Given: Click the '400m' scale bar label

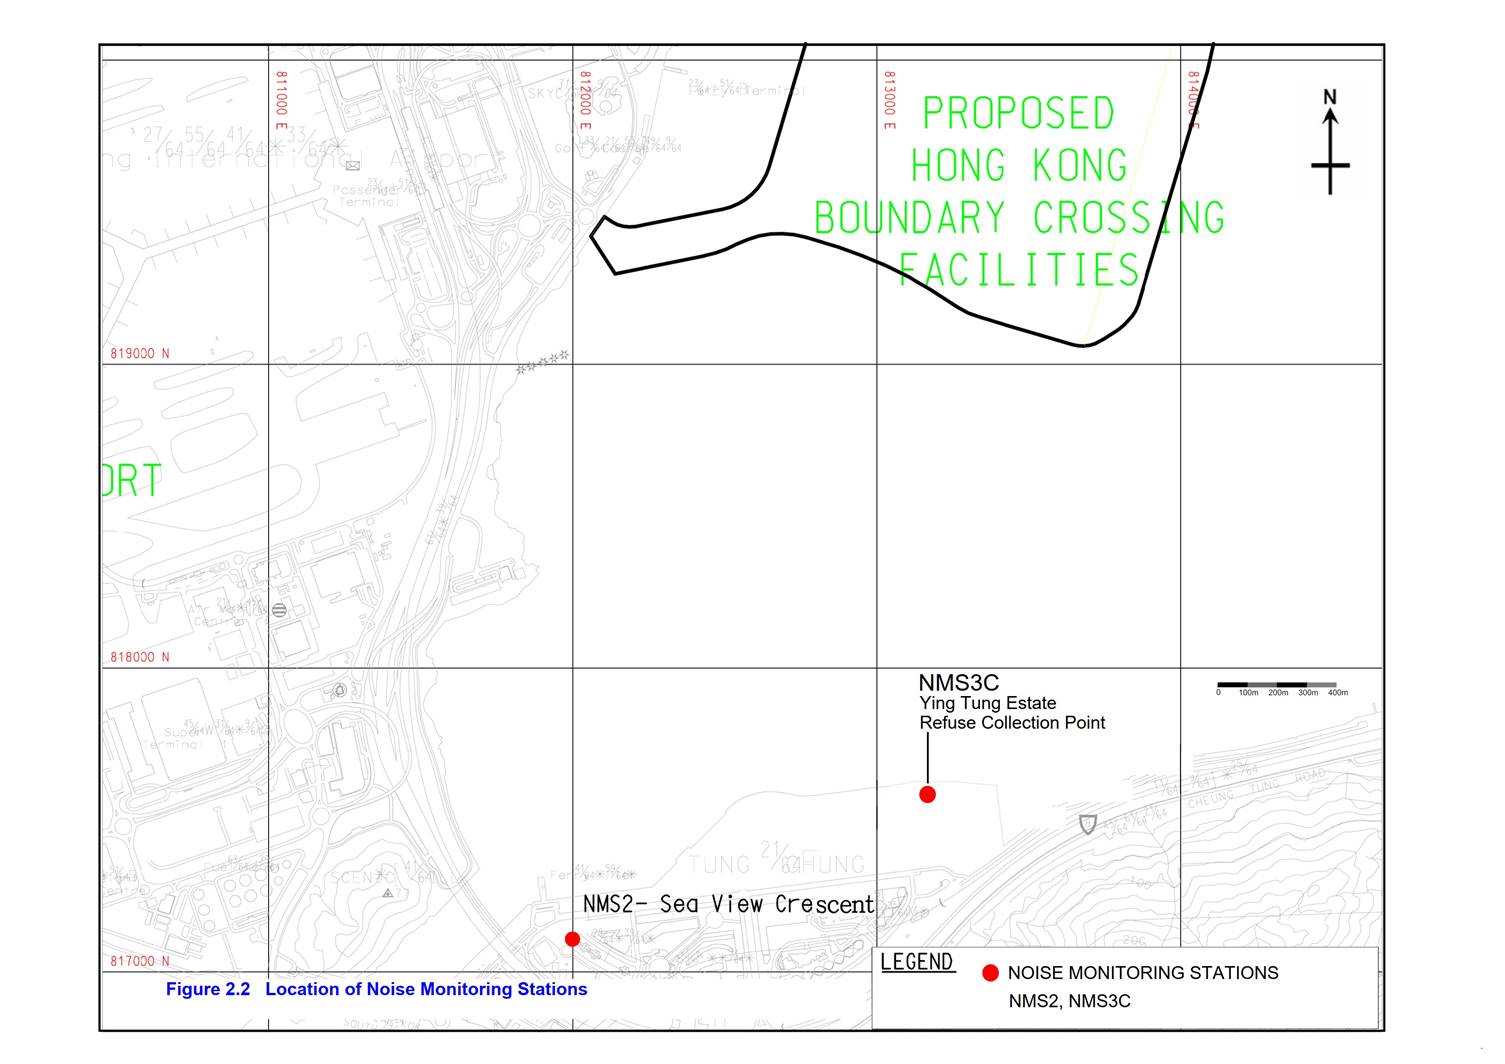Looking at the screenshot, I should click(x=1337, y=693).
